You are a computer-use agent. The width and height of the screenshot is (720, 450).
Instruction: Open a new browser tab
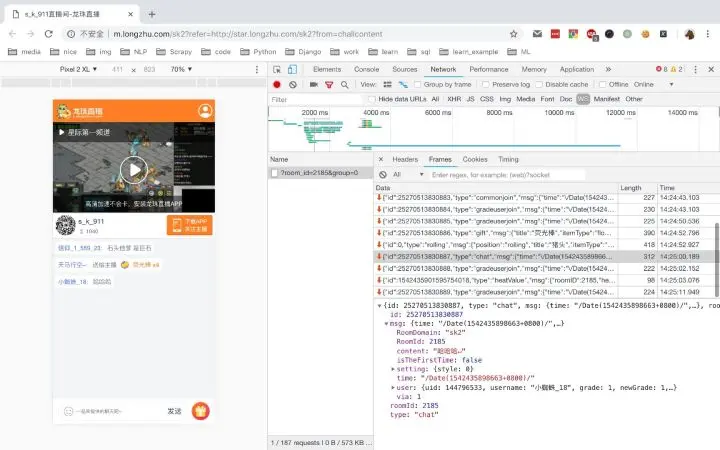click(152, 14)
